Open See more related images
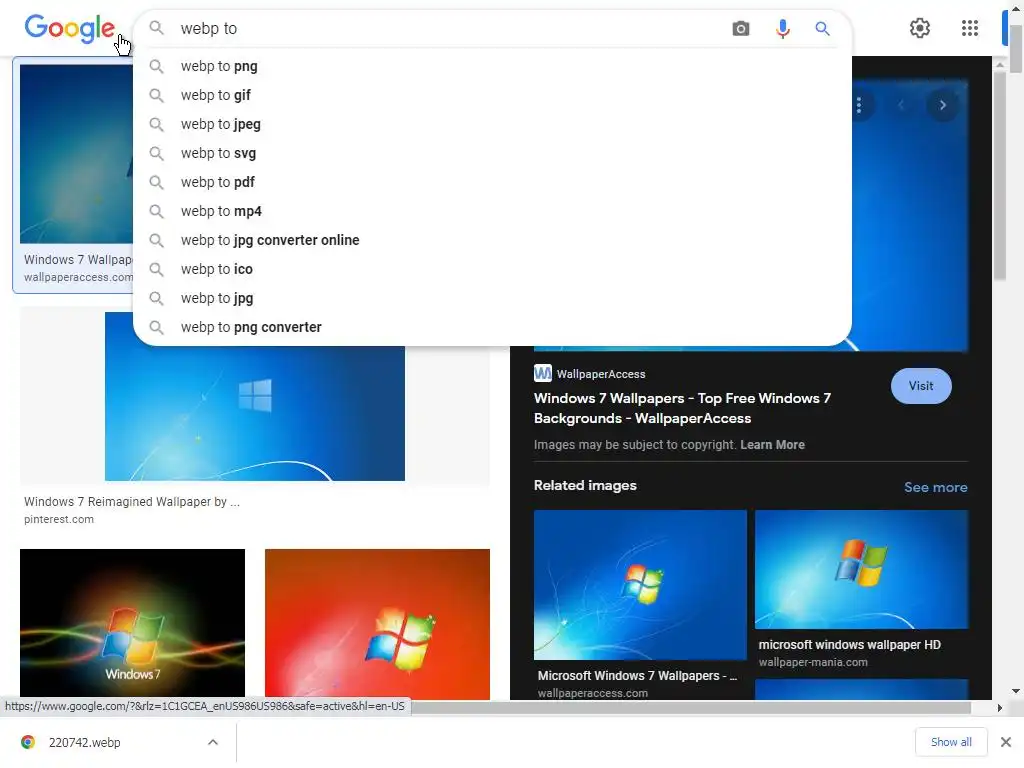The height and width of the screenshot is (768, 1024). pyautogui.click(x=935, y=487)
